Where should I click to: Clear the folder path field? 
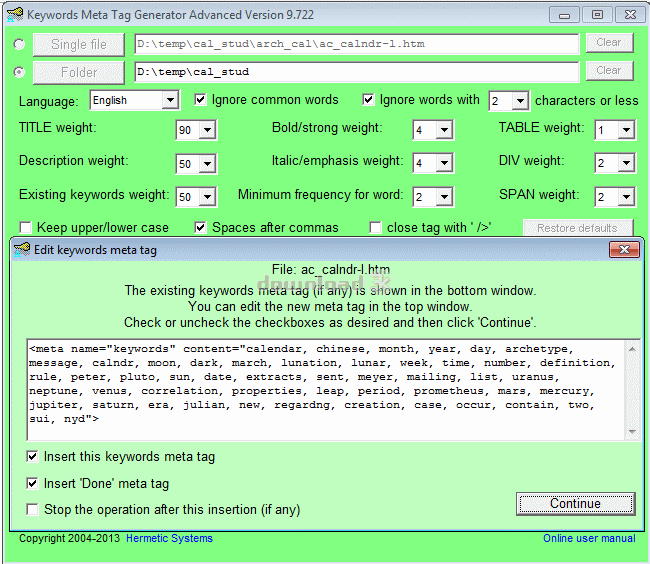pyautogui.click(x=609, y=70)
